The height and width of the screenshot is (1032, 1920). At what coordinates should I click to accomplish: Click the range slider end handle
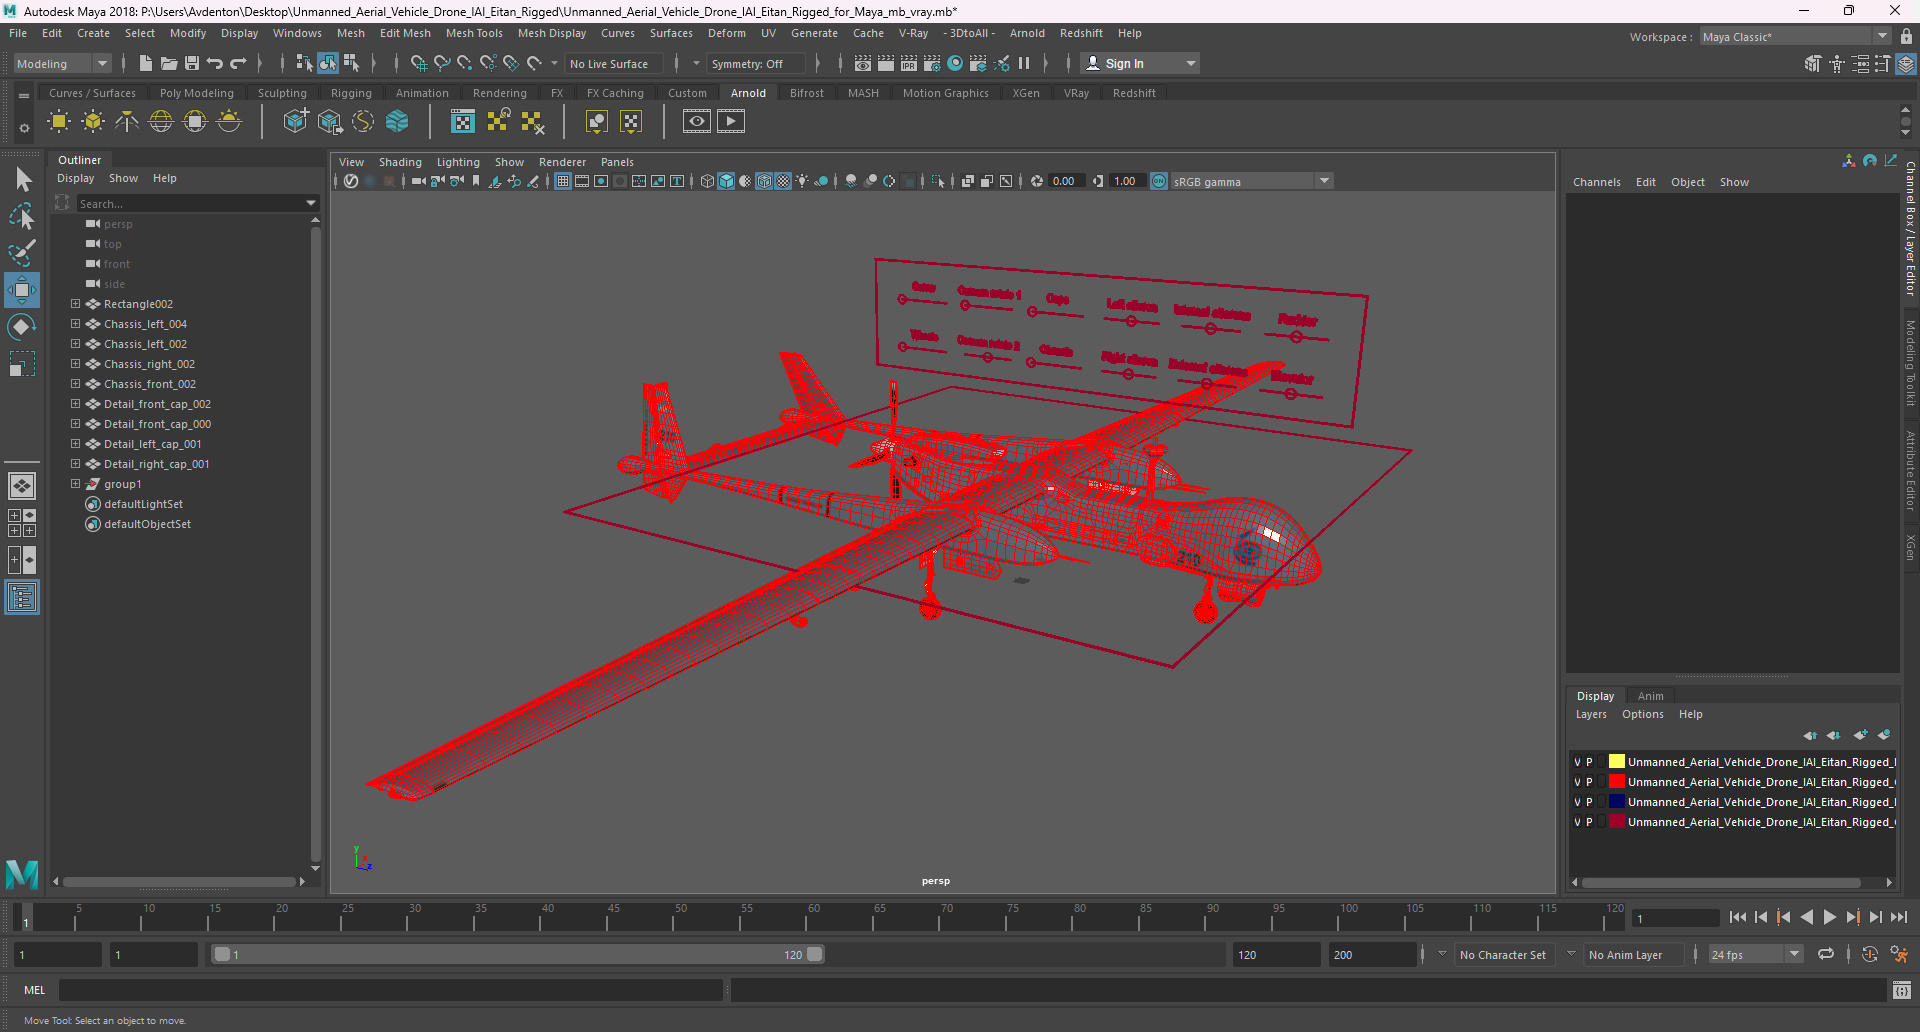click(815, 954)
